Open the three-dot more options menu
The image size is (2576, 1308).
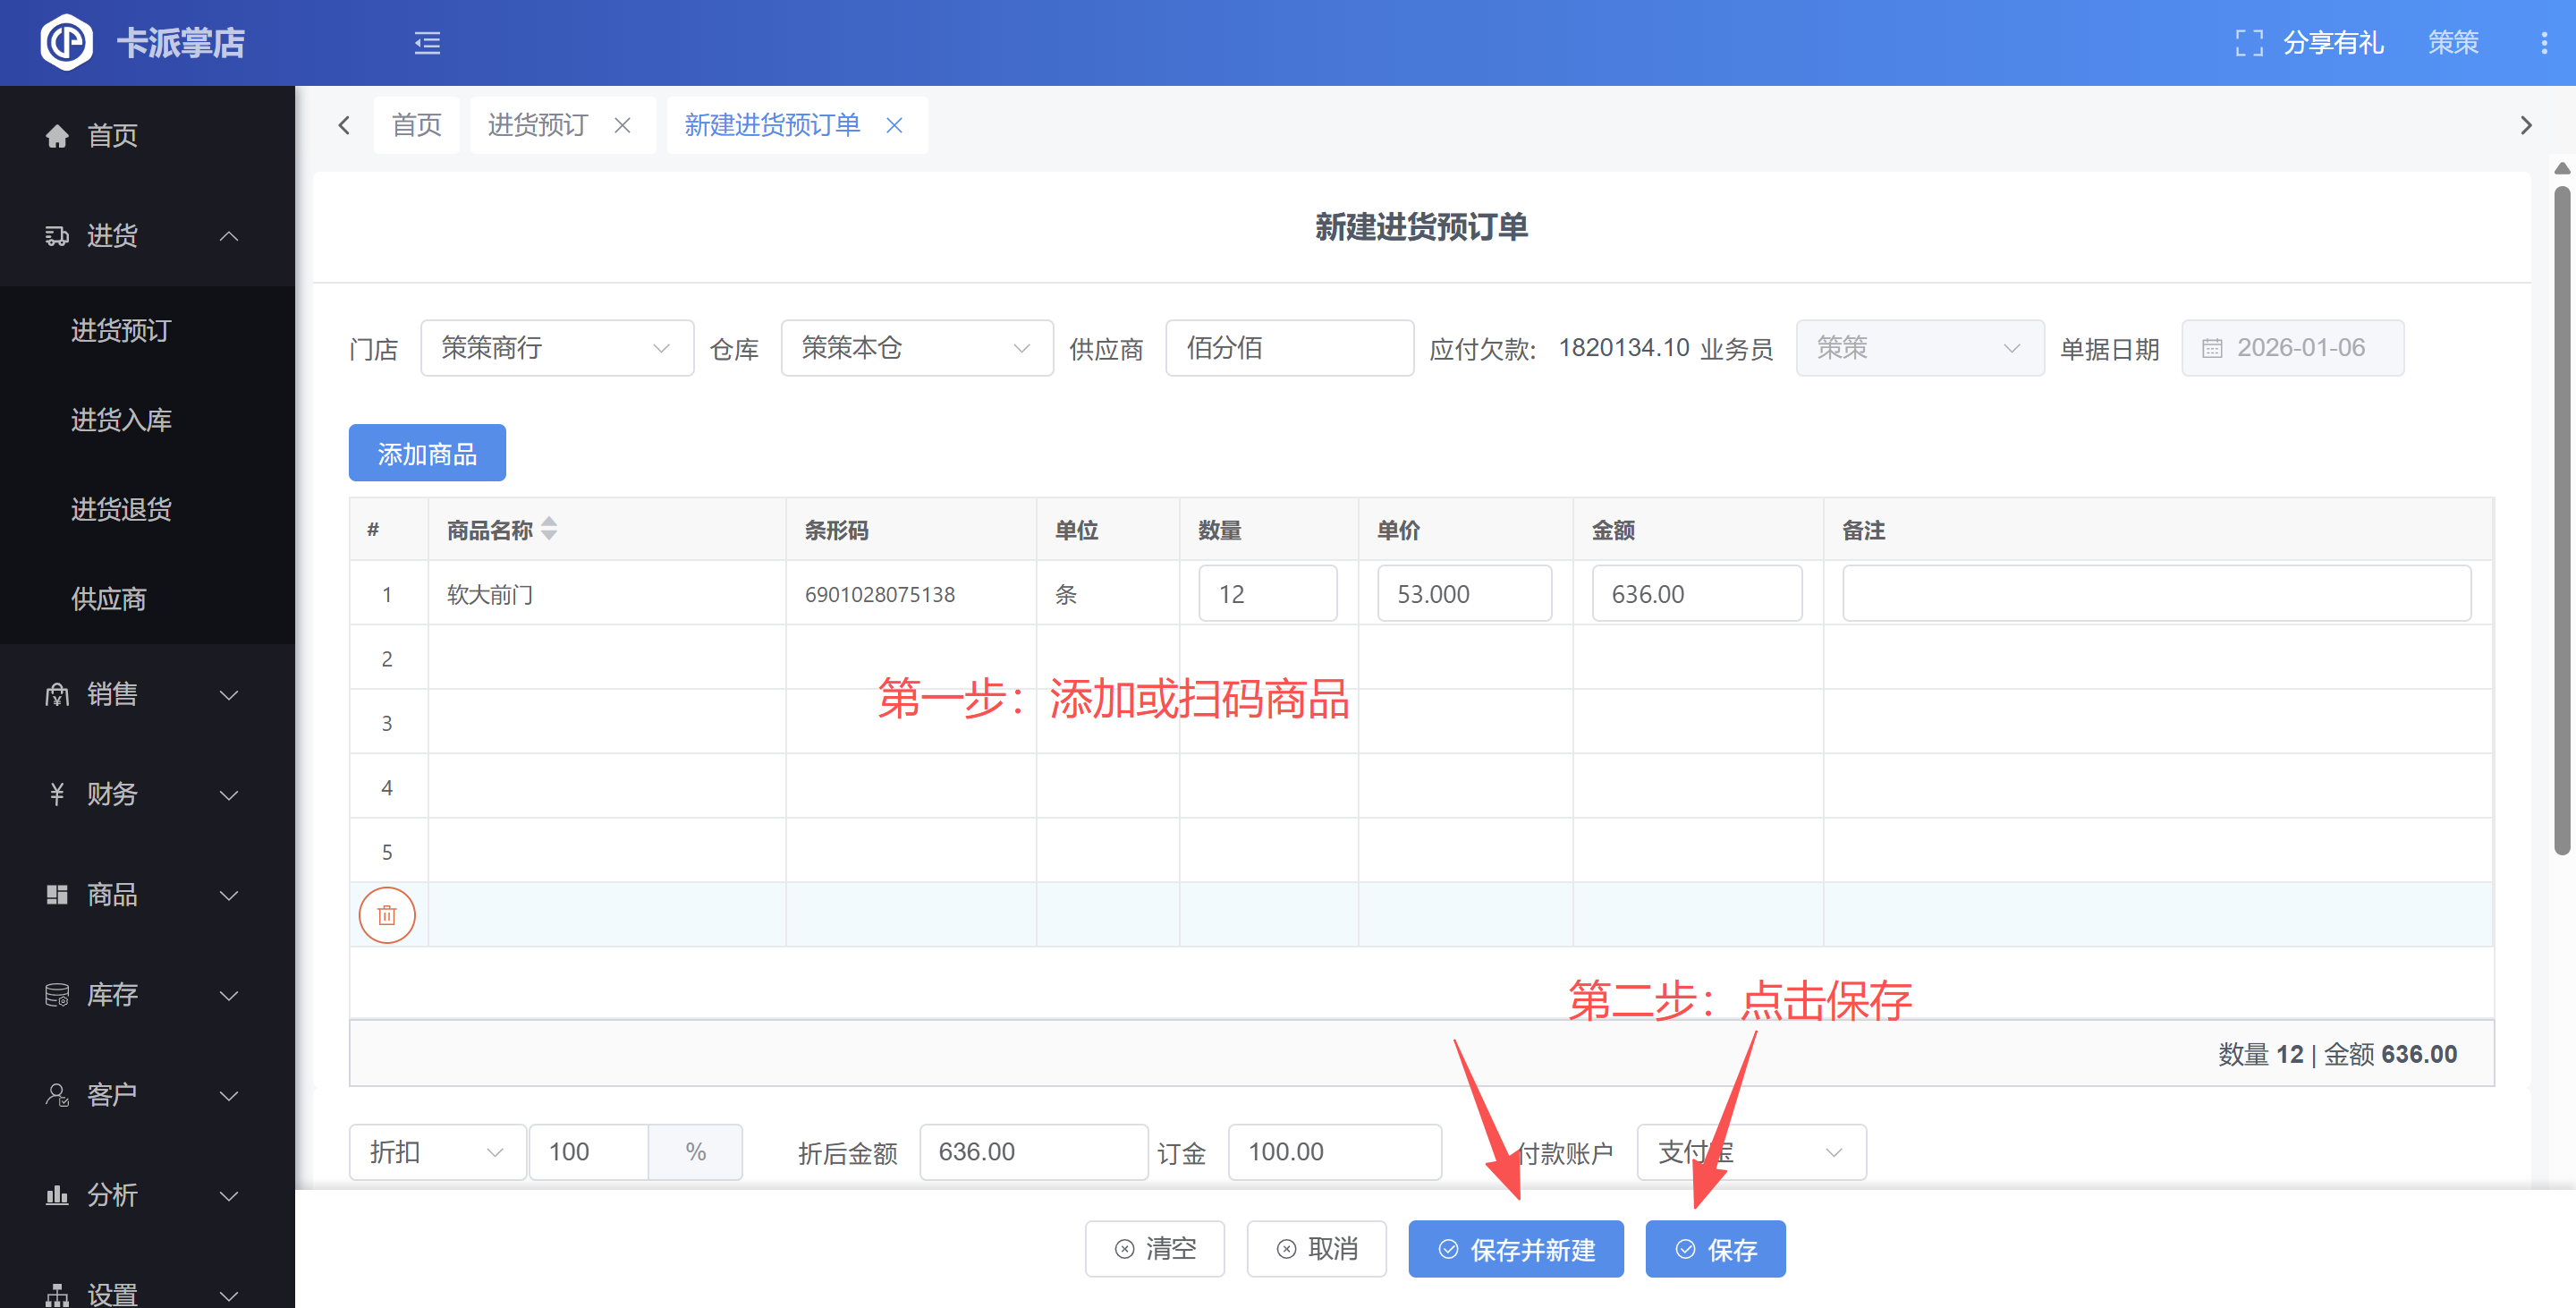(2544, 43)
